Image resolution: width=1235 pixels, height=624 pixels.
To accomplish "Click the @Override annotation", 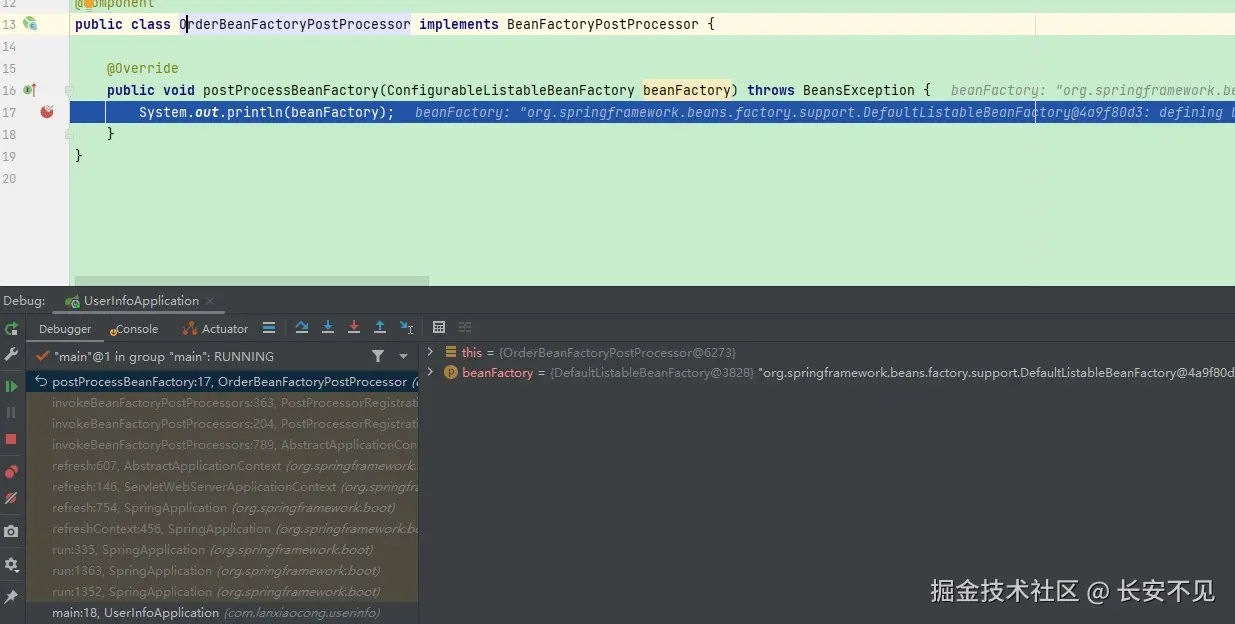I will (x=143, y=68).
